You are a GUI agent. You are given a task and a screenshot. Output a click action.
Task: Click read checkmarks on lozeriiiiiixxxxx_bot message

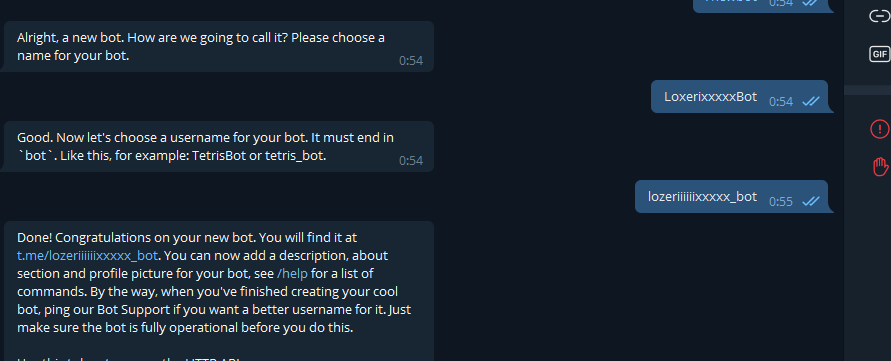(811, 201)
